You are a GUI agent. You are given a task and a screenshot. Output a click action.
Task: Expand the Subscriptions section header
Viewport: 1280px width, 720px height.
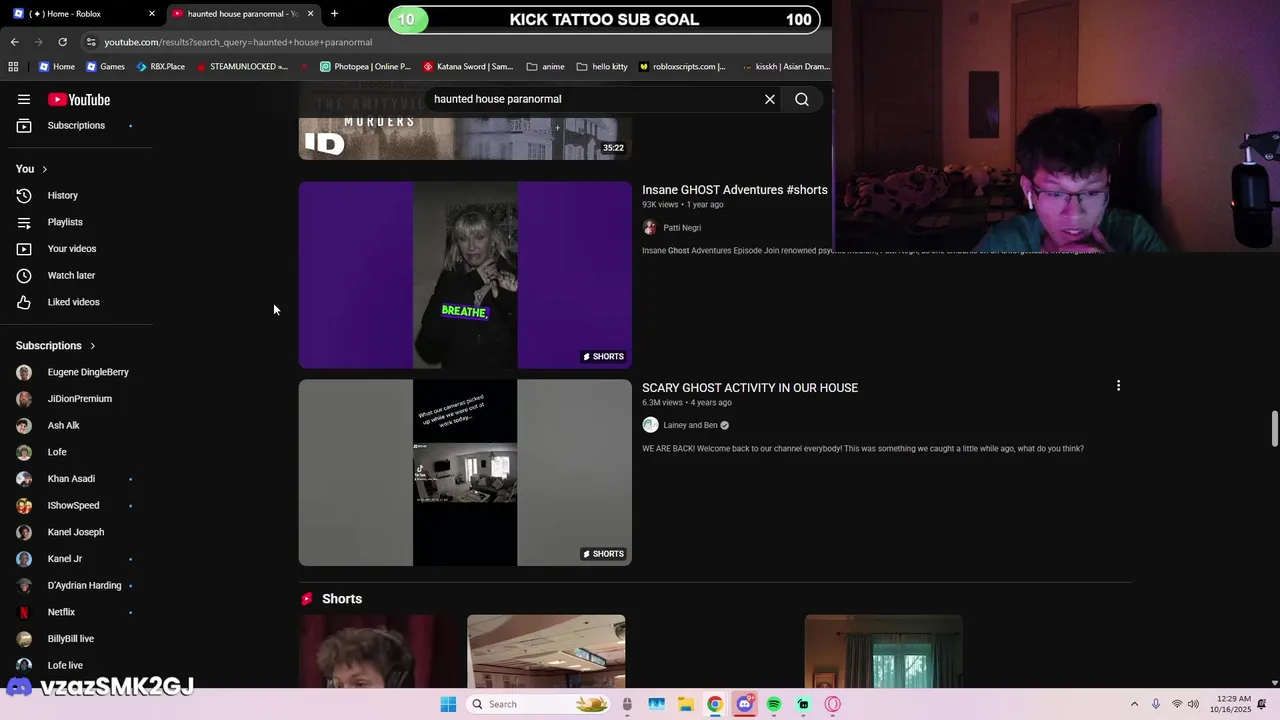56,345
